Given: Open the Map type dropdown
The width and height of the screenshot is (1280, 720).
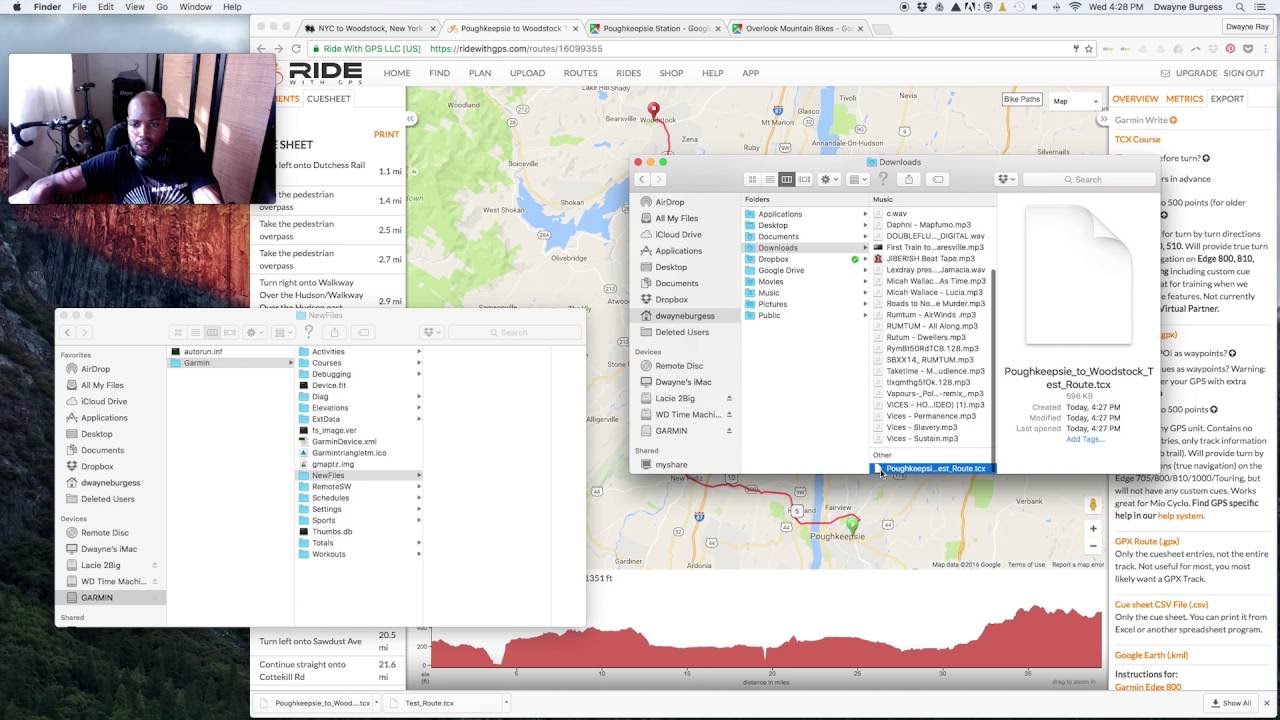Looking at the screenshot, I should pos(1075,101).
